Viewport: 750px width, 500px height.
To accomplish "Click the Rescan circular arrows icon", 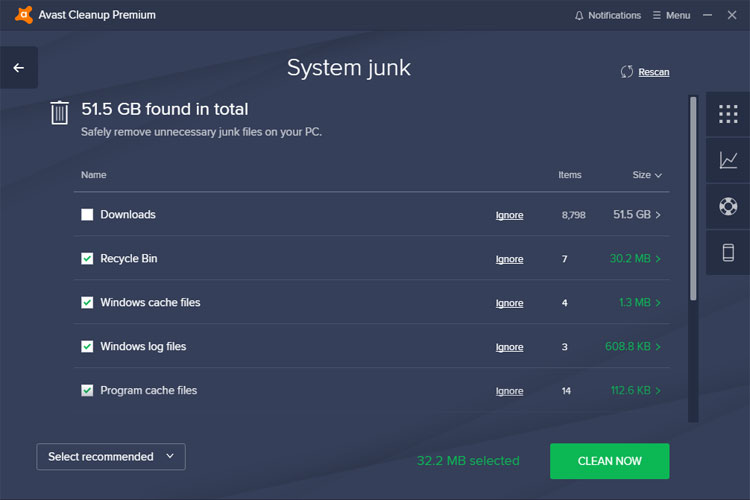I will pos(627,72).
